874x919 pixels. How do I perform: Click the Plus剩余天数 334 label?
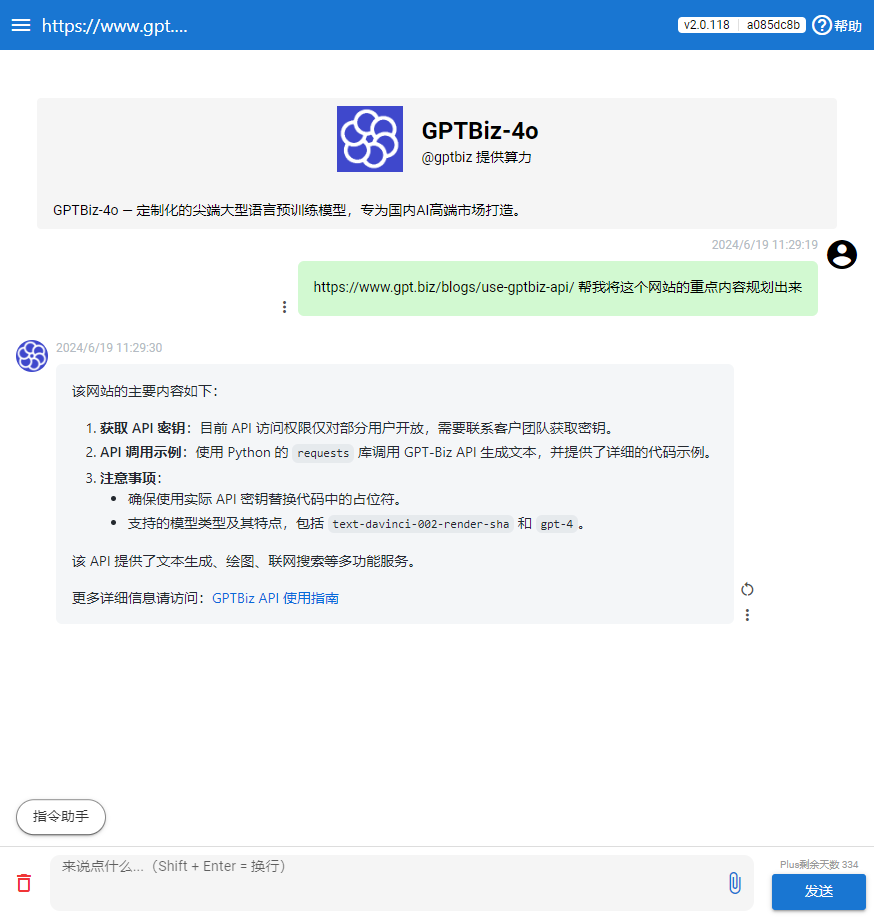point(818,864)
